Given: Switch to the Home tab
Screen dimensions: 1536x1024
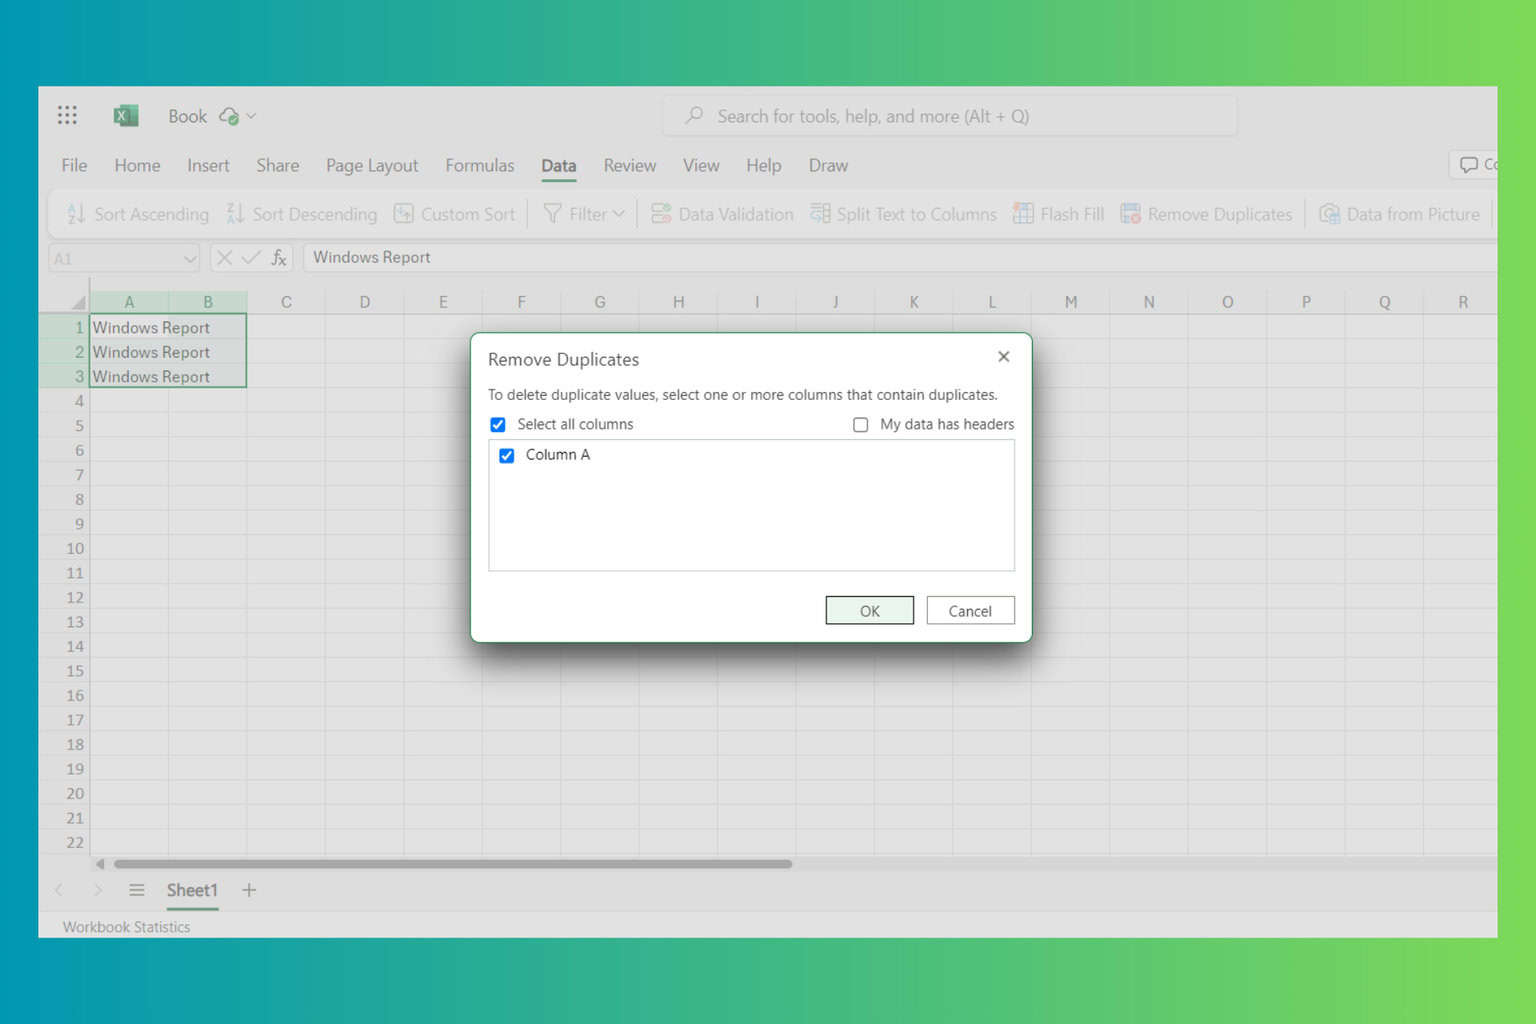Looking at the screenshot, I should (137, 165).
